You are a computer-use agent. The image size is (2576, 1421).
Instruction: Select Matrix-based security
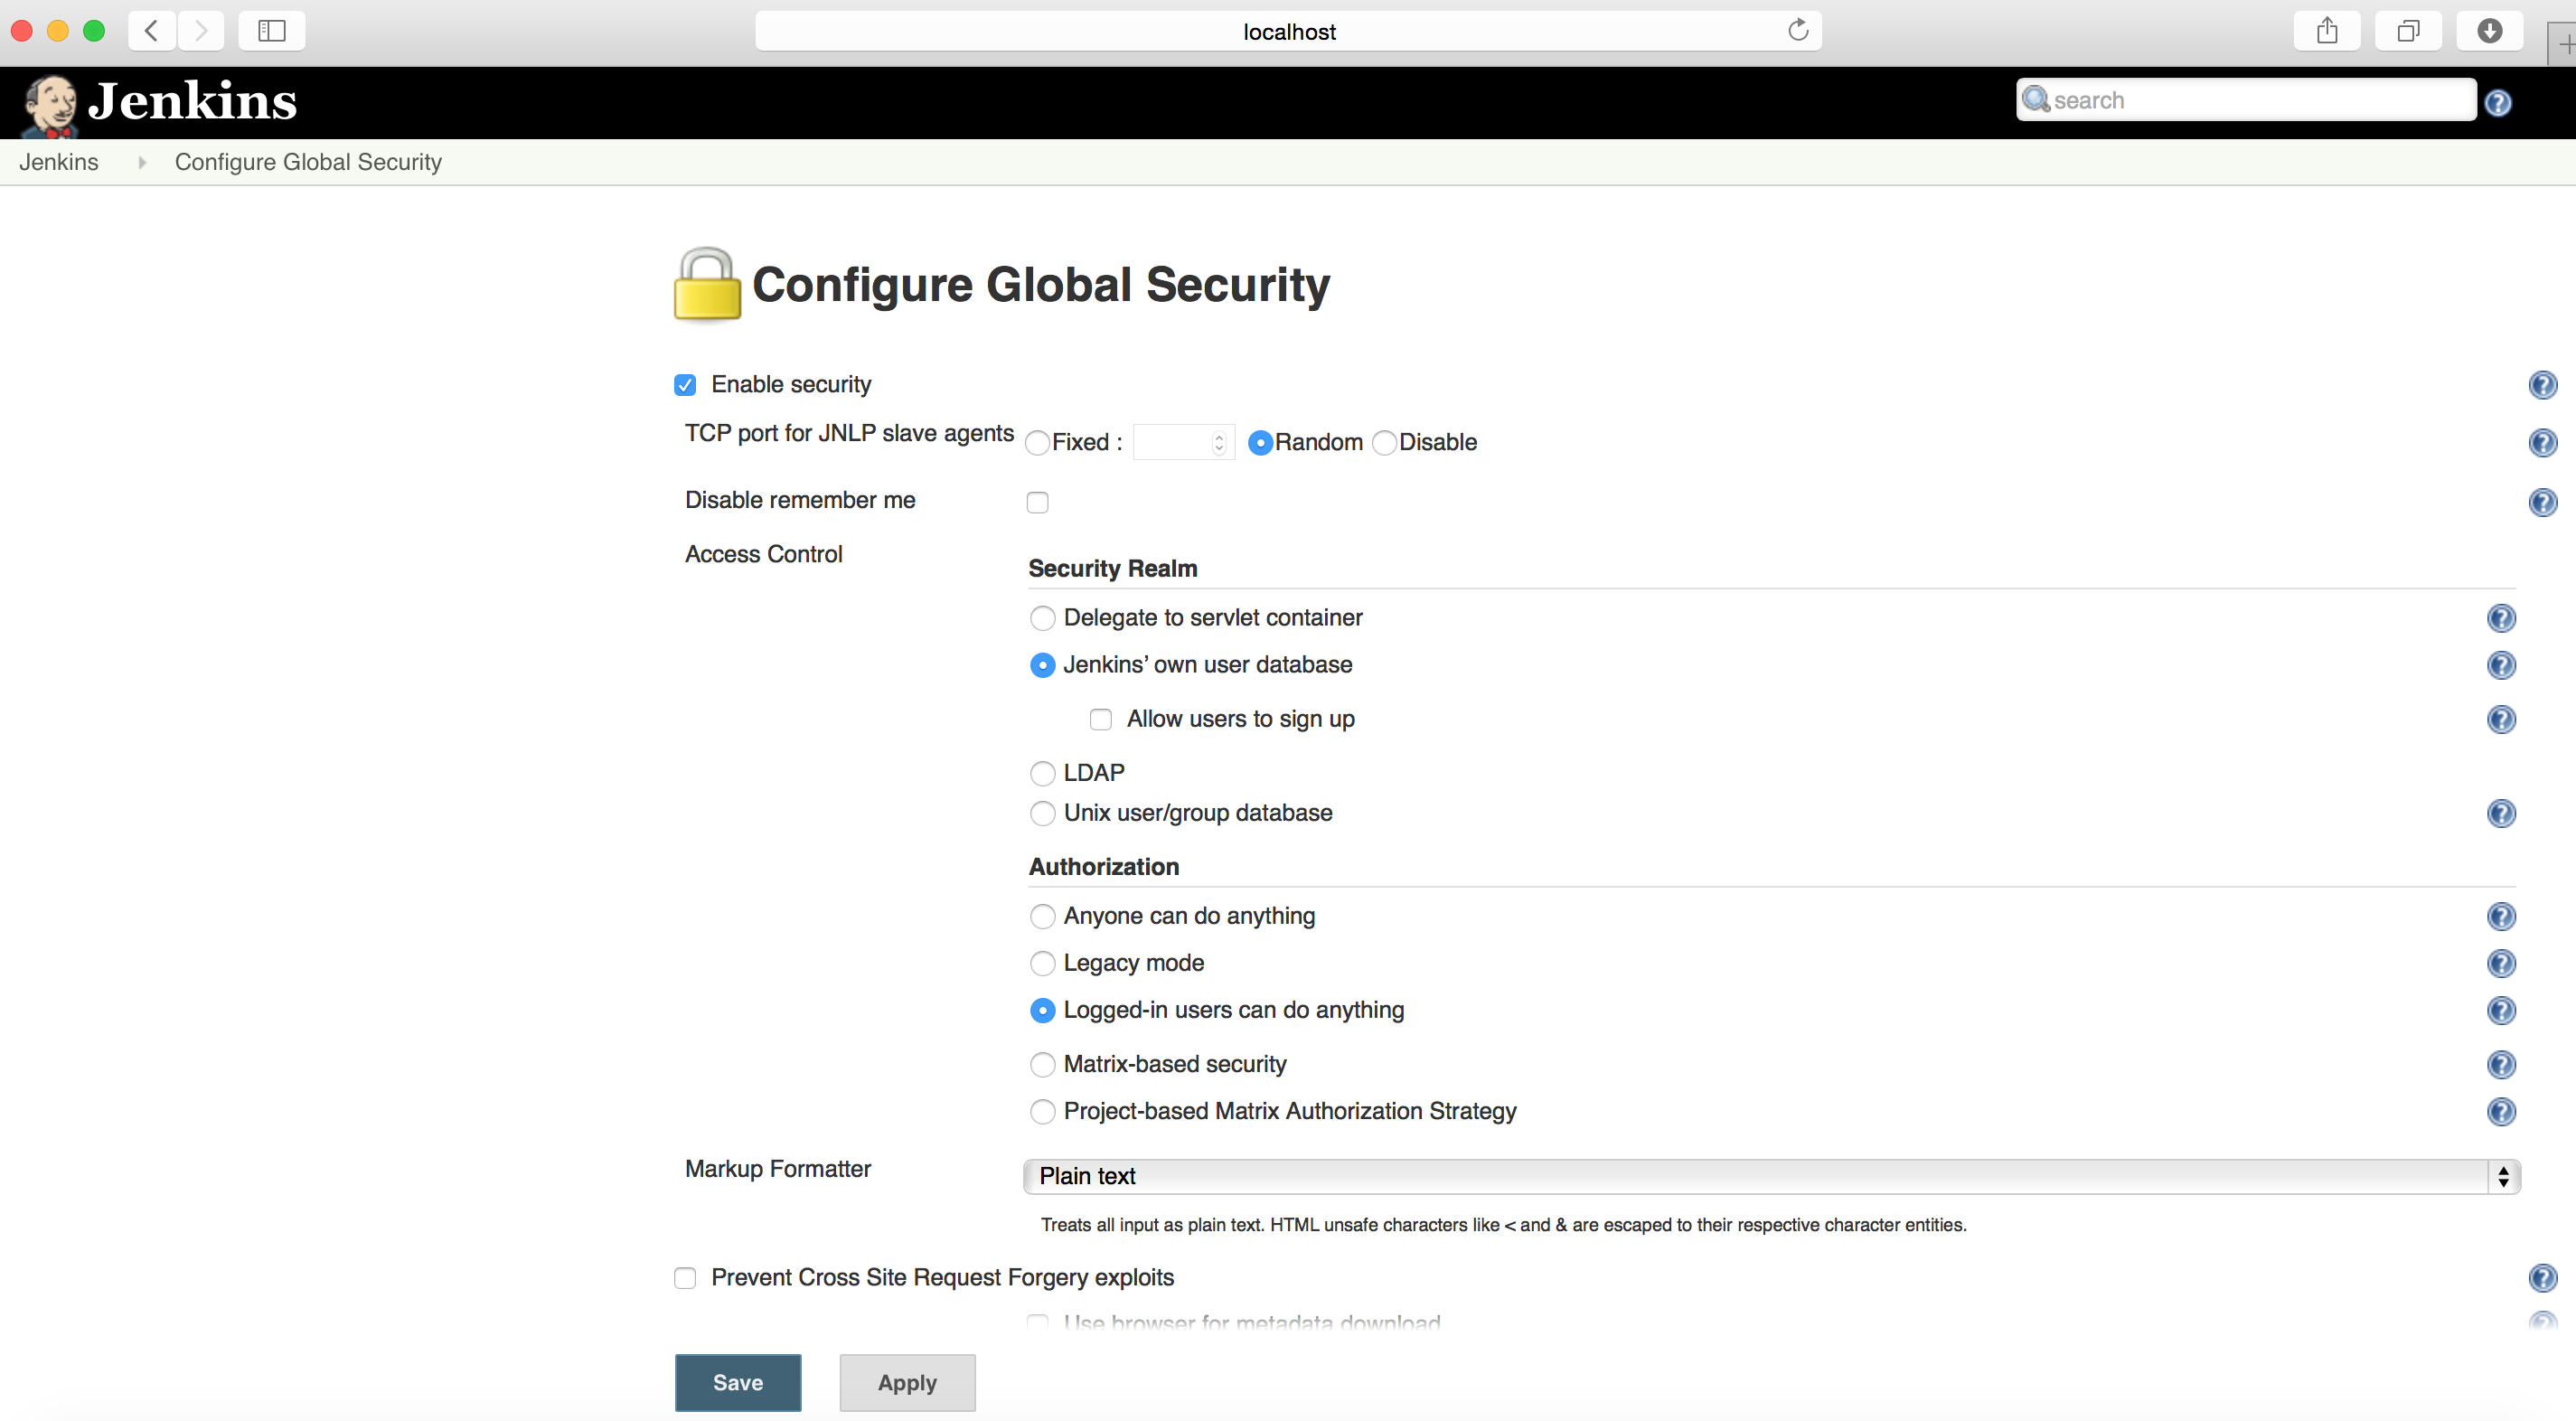pos(1042,1064)
